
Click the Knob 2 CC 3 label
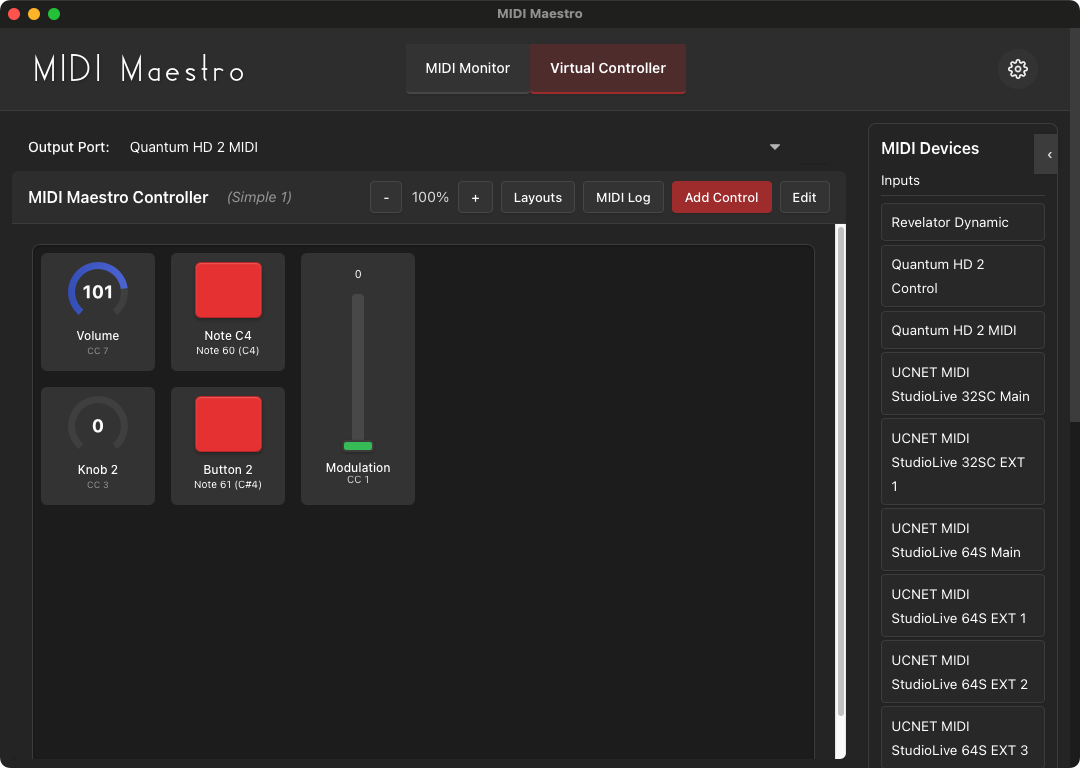[98, 485]
